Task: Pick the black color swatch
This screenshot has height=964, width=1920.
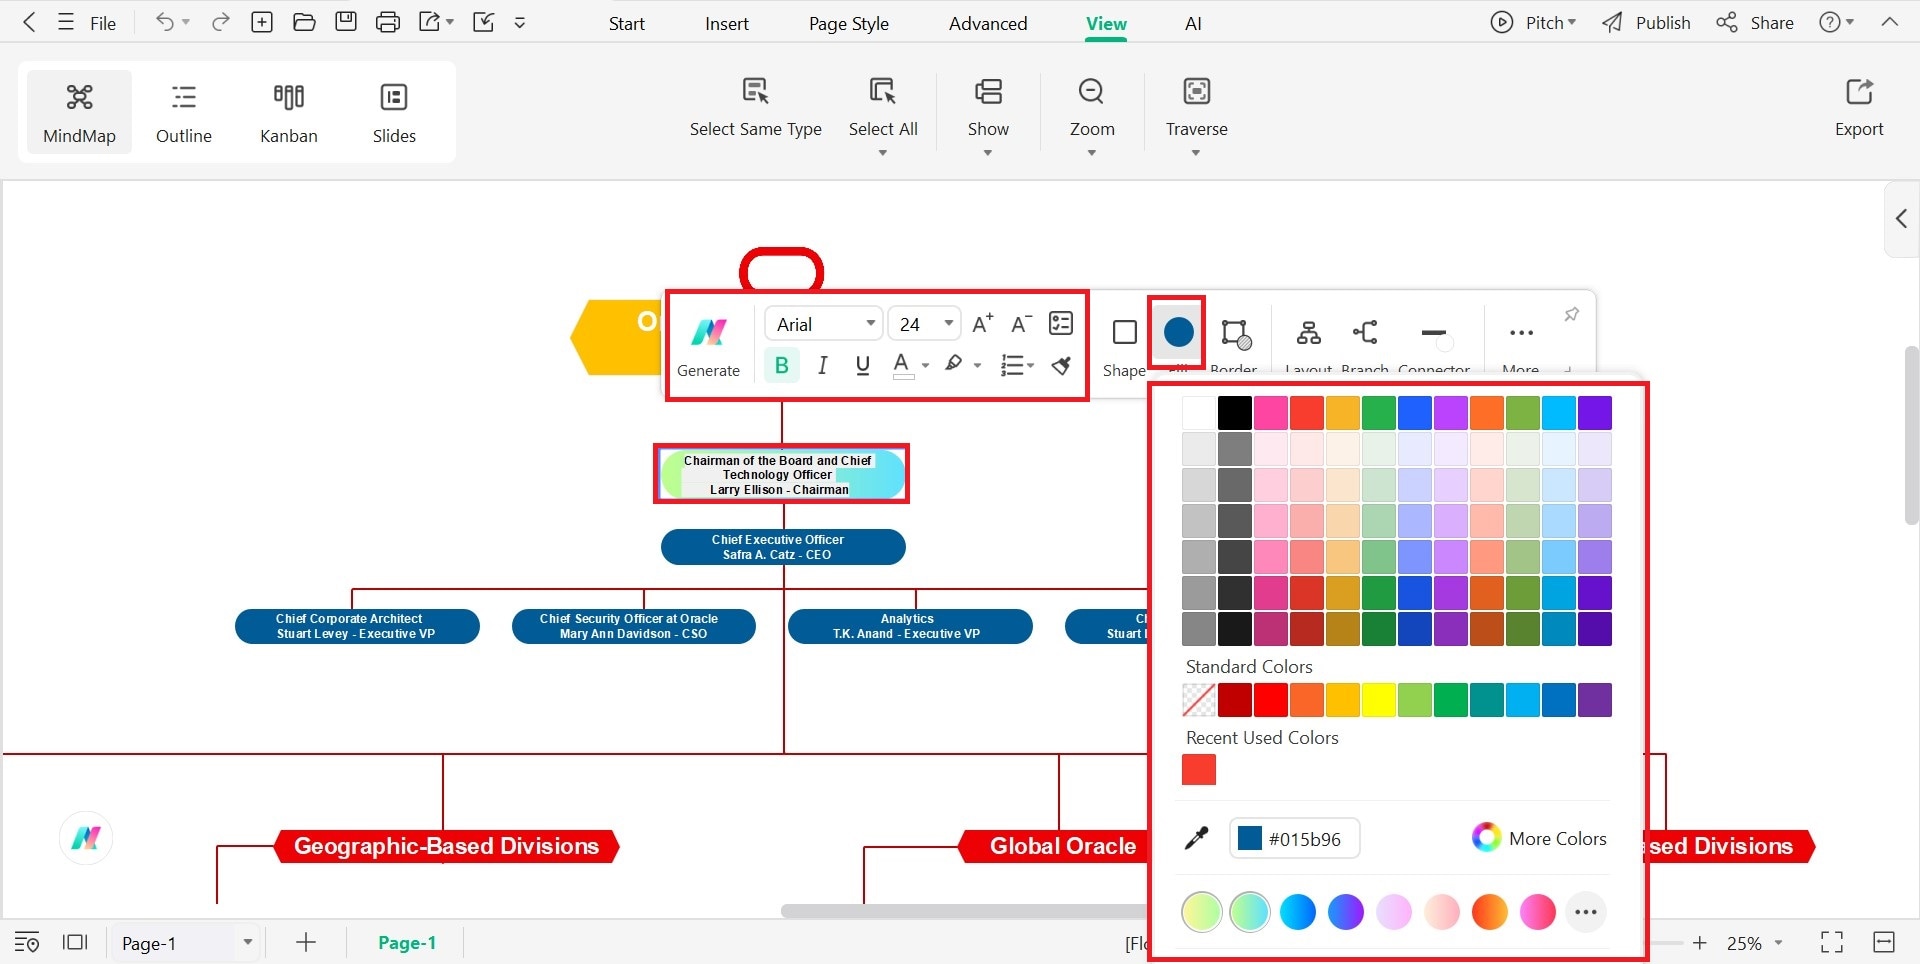Action: pyautogui.click(x=1235, y=413)
